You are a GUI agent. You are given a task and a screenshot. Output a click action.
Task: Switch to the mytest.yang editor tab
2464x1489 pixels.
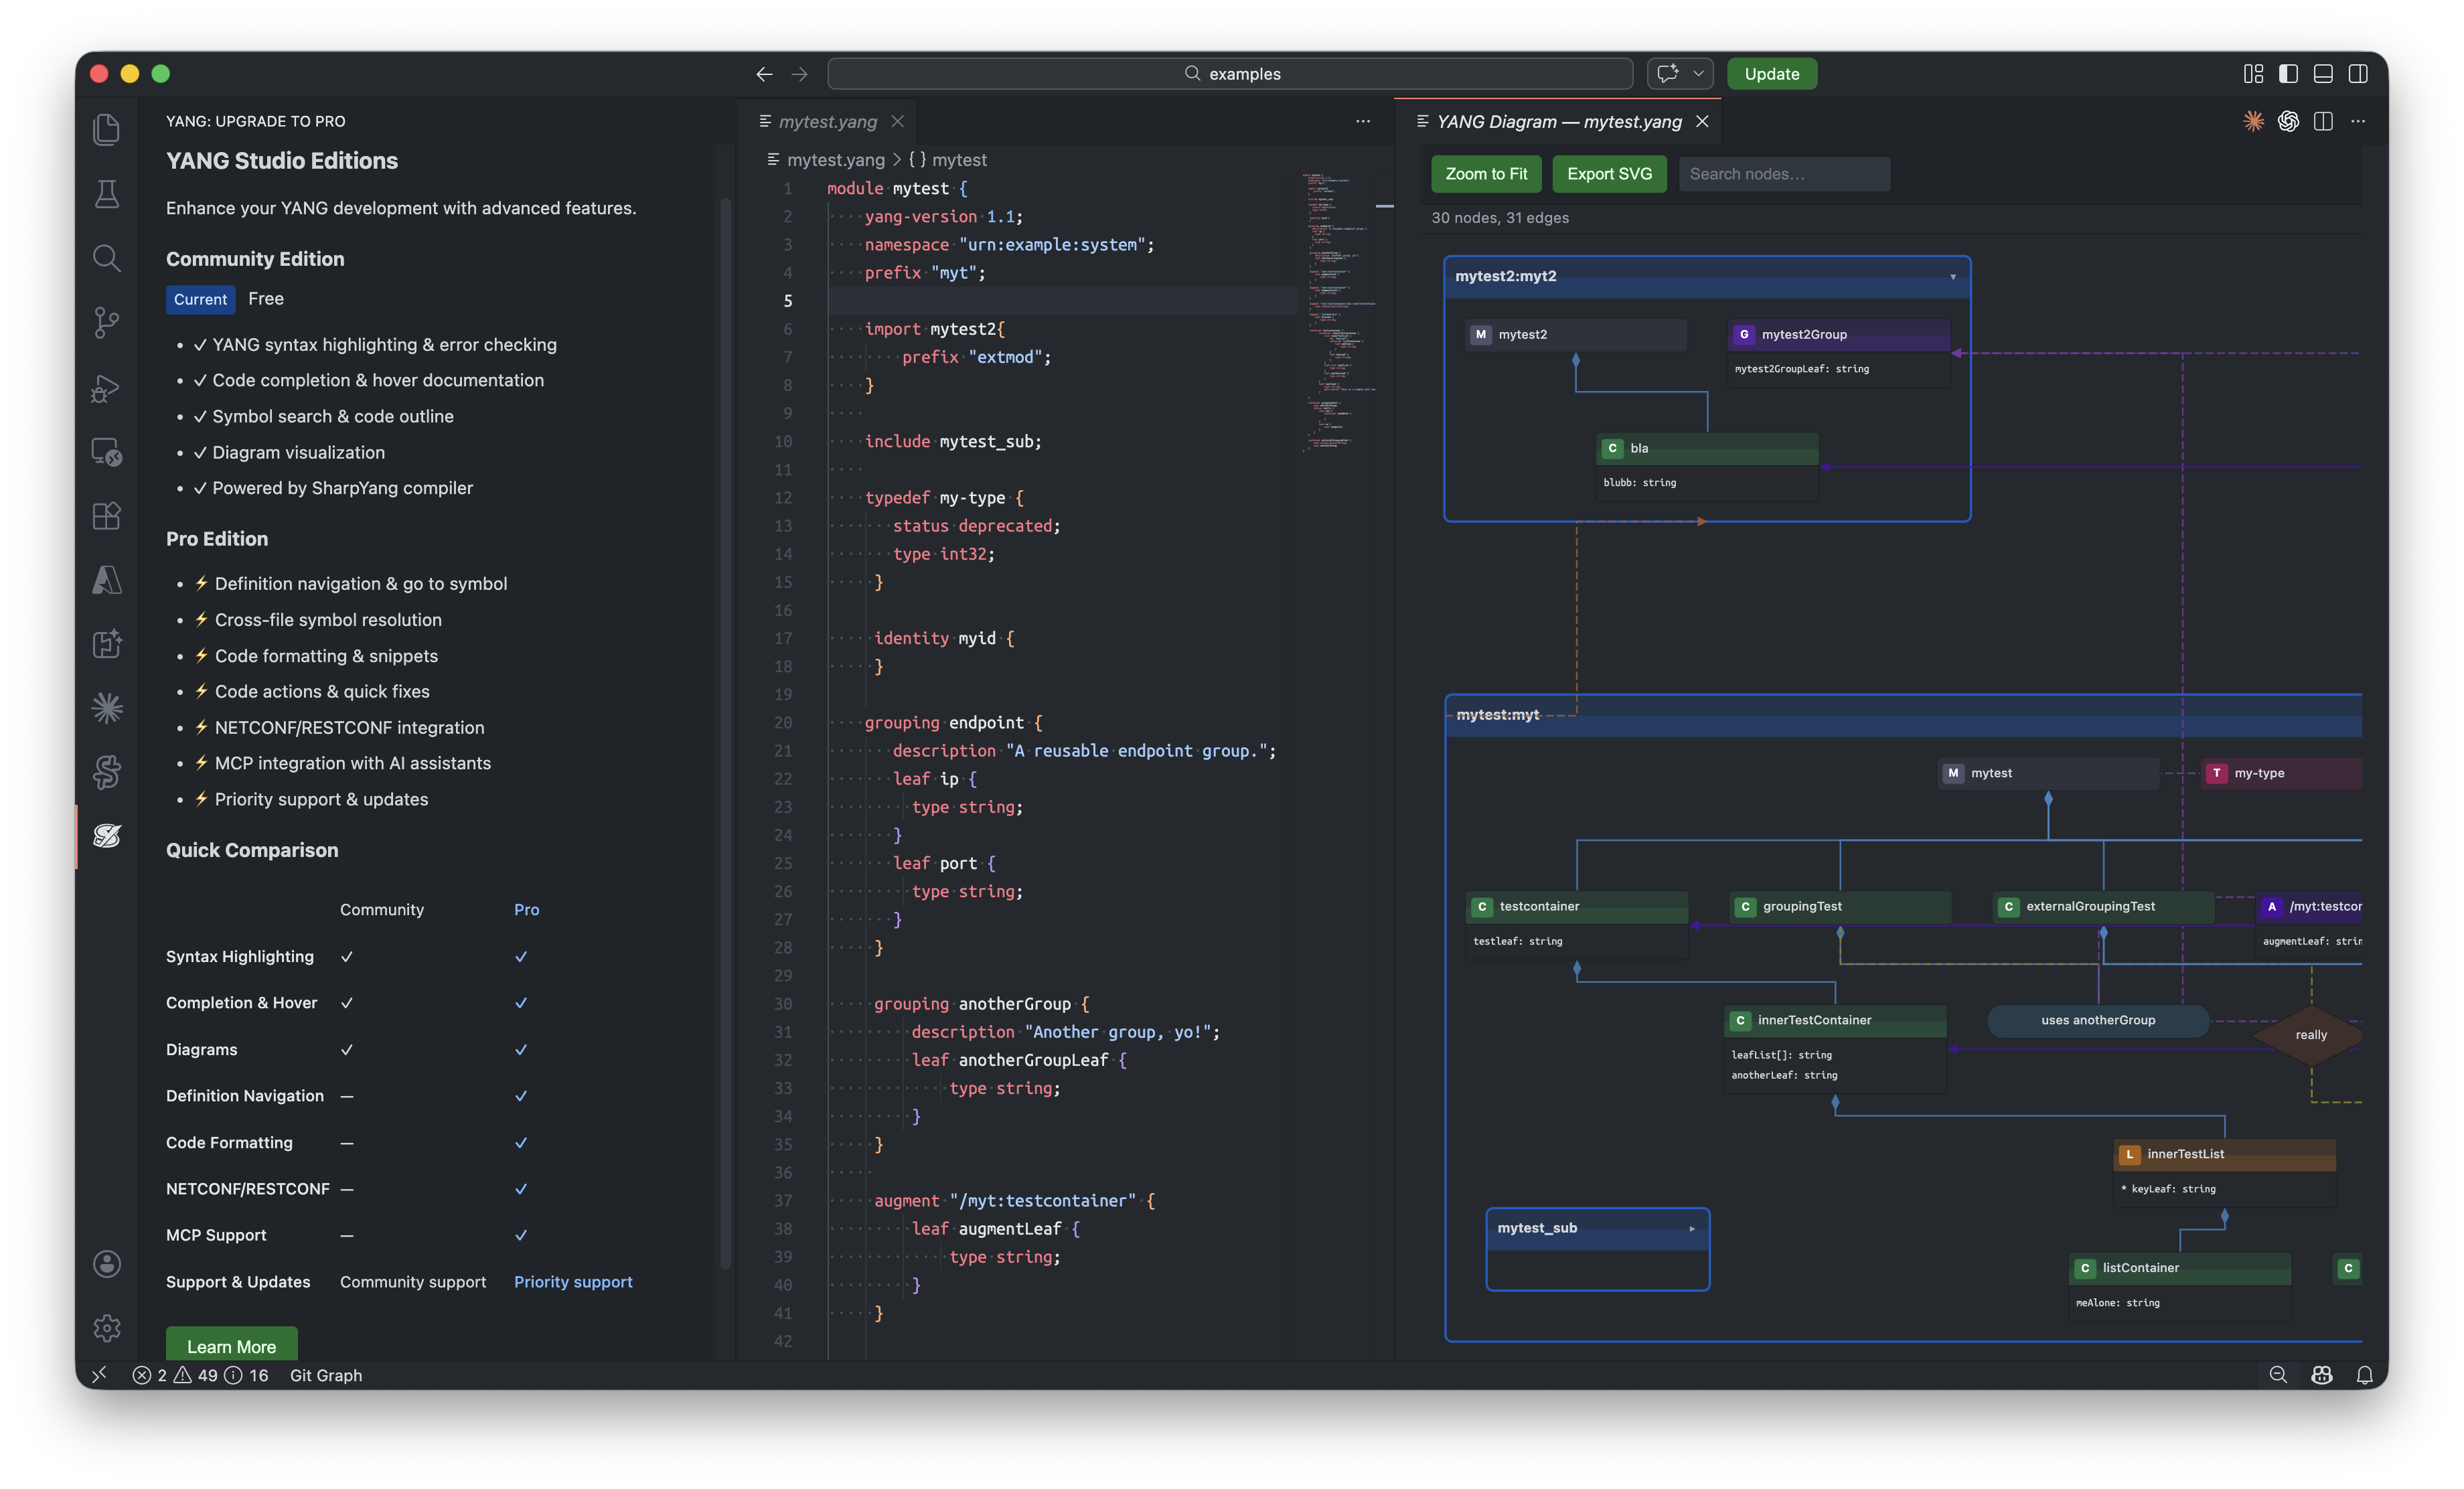(827, 121)
